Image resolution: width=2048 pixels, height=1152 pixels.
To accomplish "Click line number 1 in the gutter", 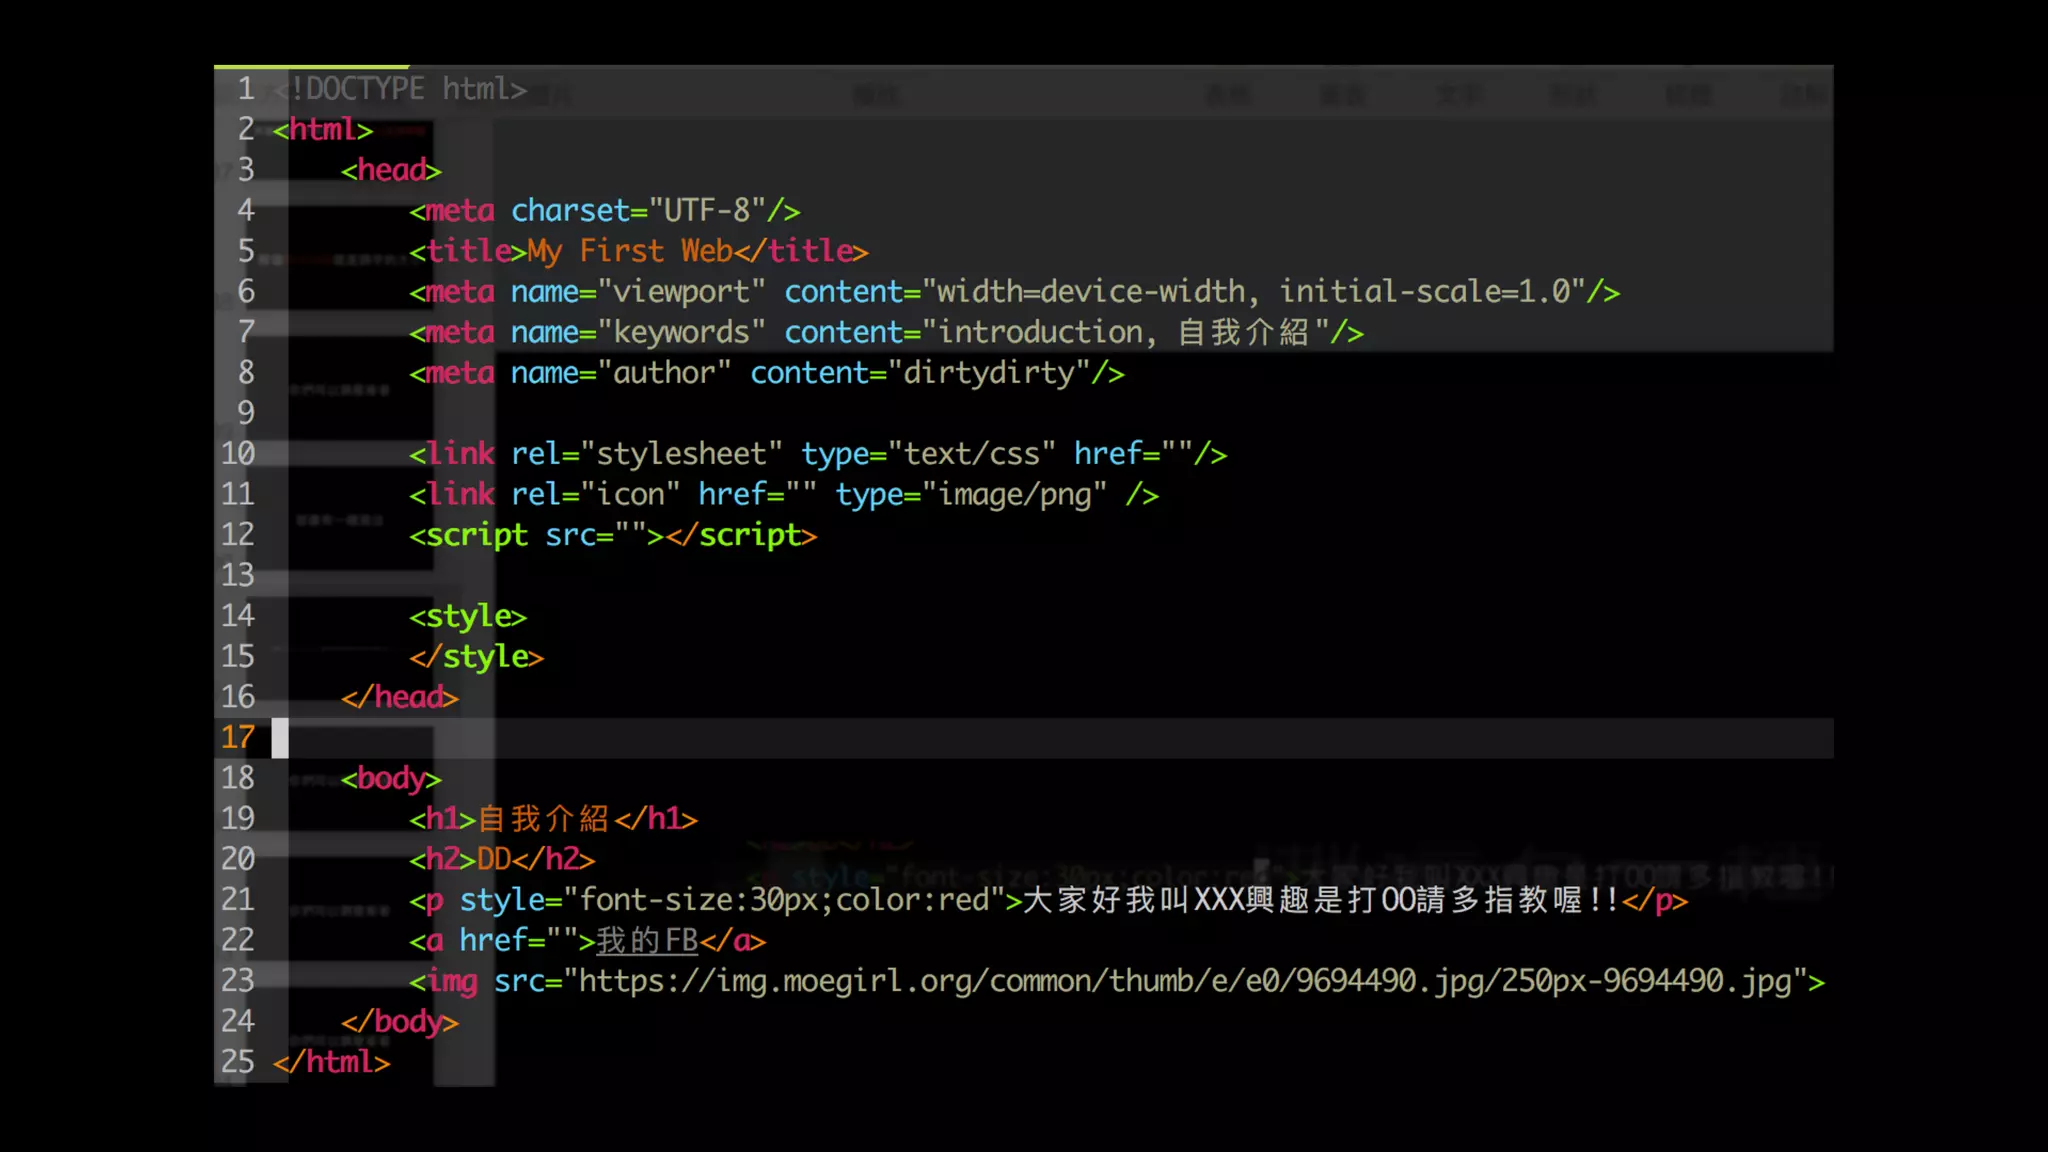I will (246, 89).
